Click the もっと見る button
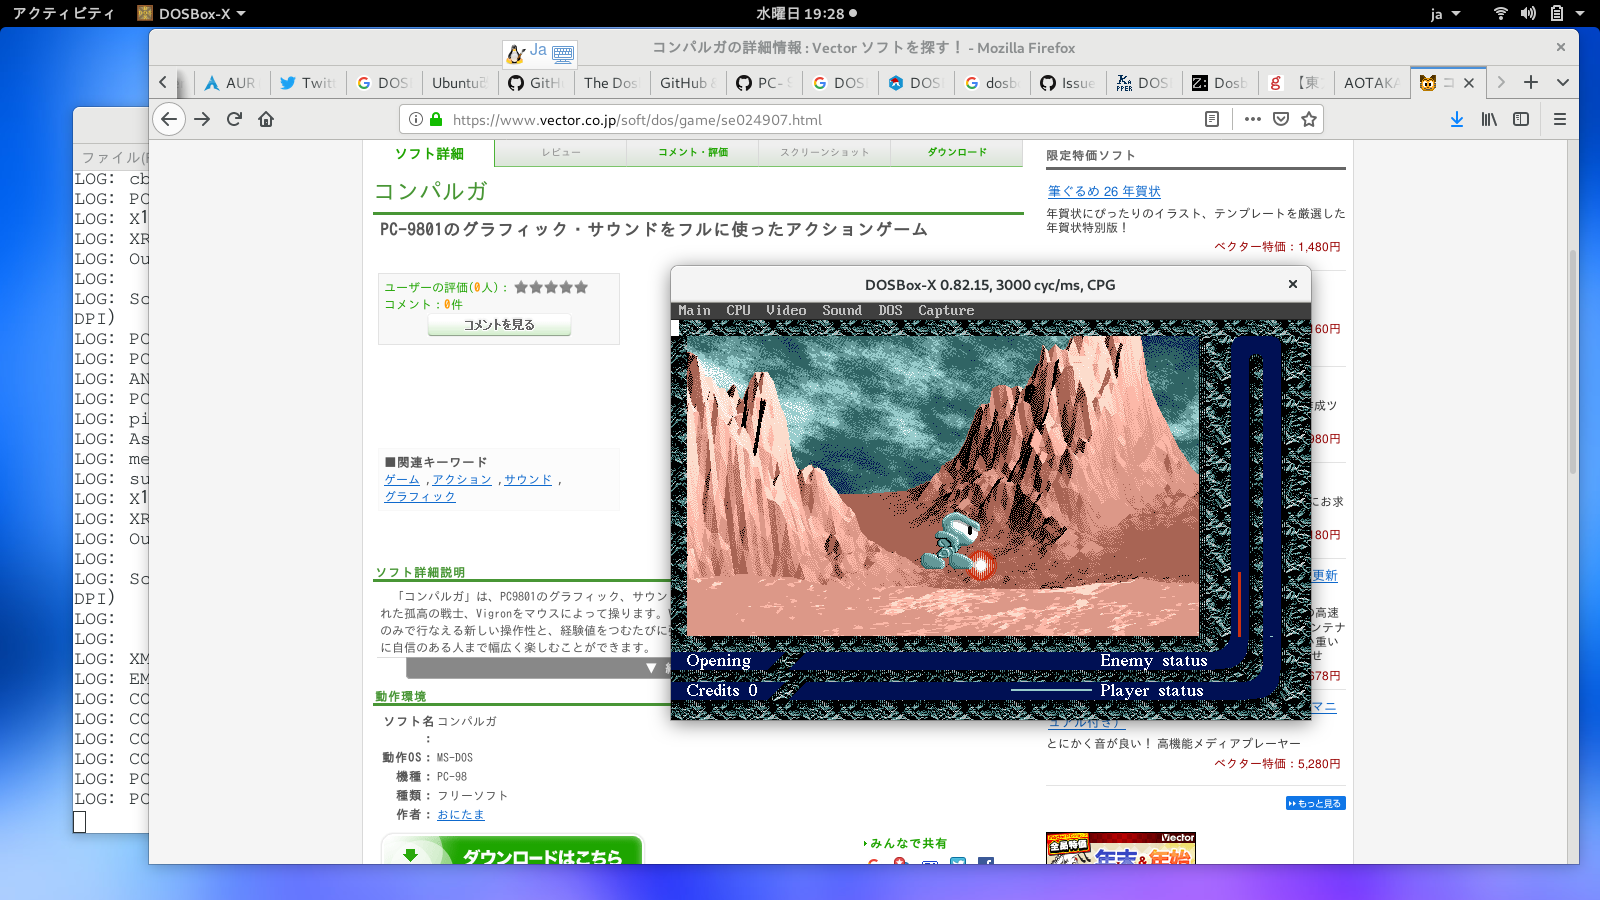Screen dimensions: 1600x900 1316,803
